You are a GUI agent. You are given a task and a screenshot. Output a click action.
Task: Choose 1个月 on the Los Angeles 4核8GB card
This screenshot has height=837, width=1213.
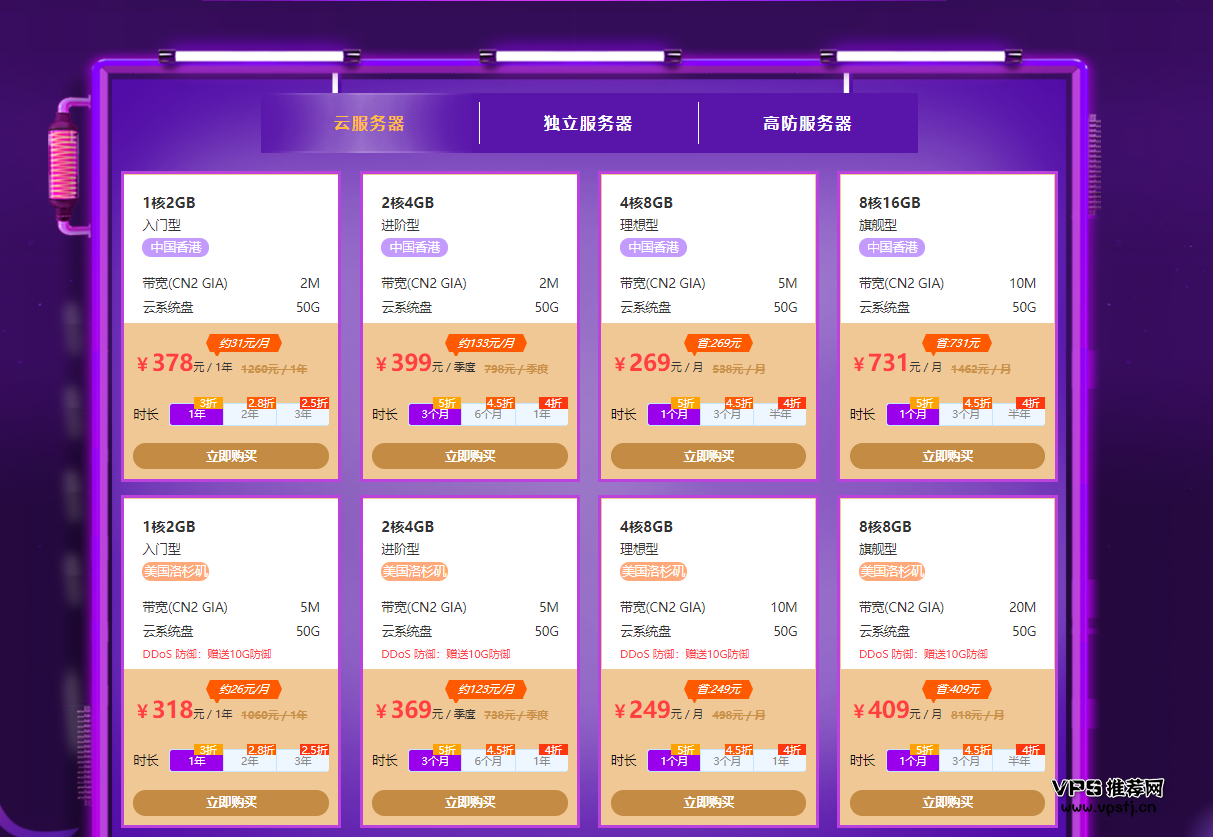[674, 761]
